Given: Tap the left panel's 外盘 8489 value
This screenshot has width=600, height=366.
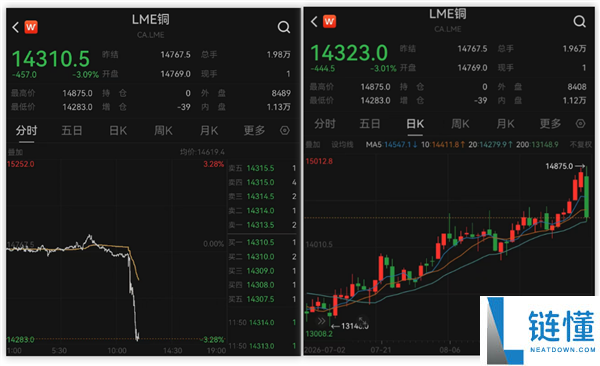Looking at the screenshot, I should [281, 93].
